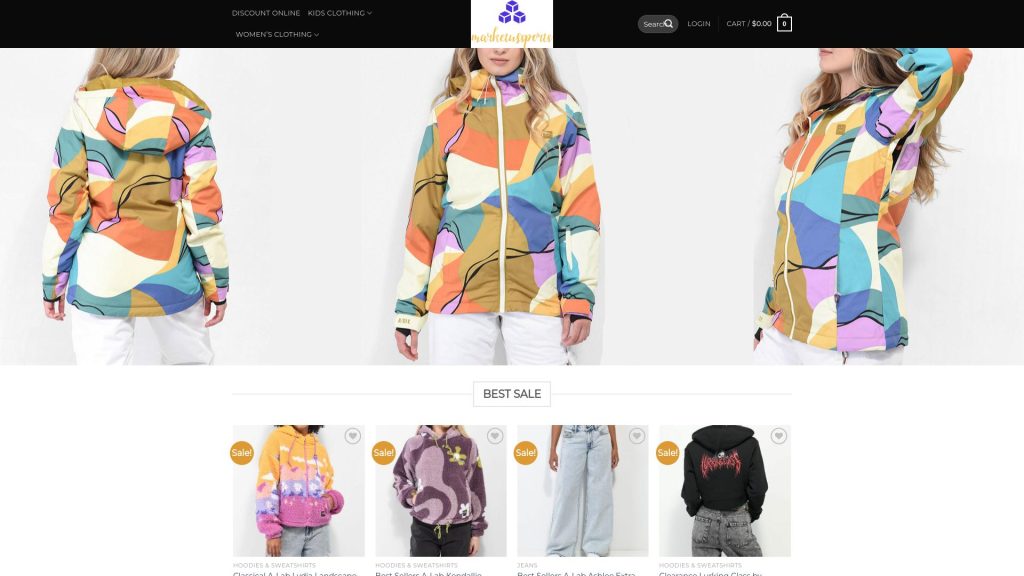This screenshot has height=576, width=1024.
Task: Open the light wide-leg jeans thumbnail
Action: coord(583,490)
